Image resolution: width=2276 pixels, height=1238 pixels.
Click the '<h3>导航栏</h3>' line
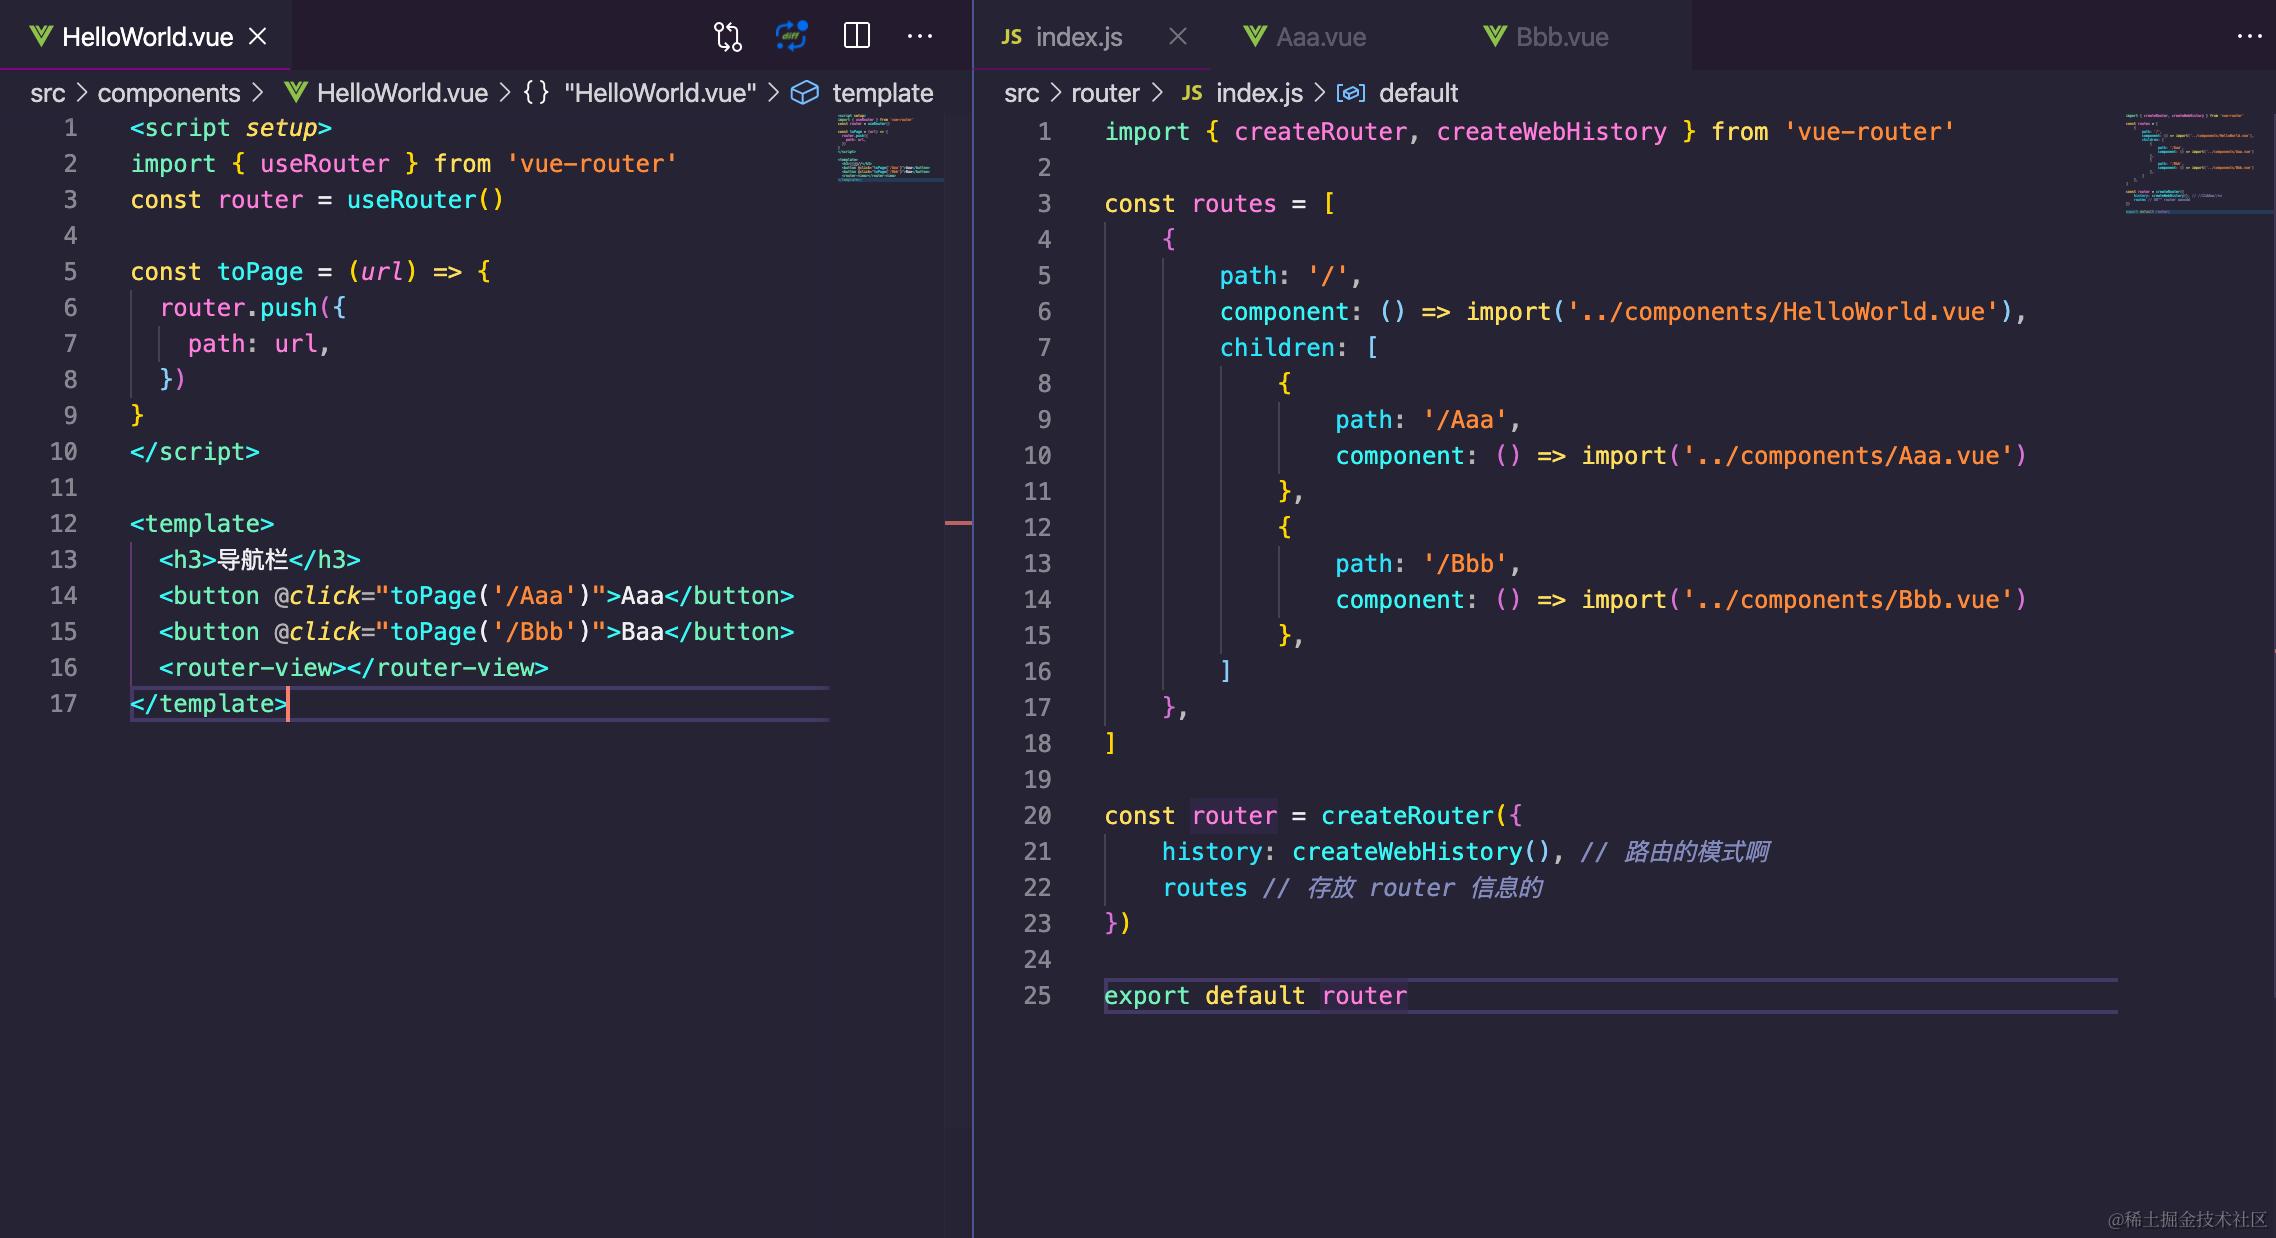(x=259, y=559)
